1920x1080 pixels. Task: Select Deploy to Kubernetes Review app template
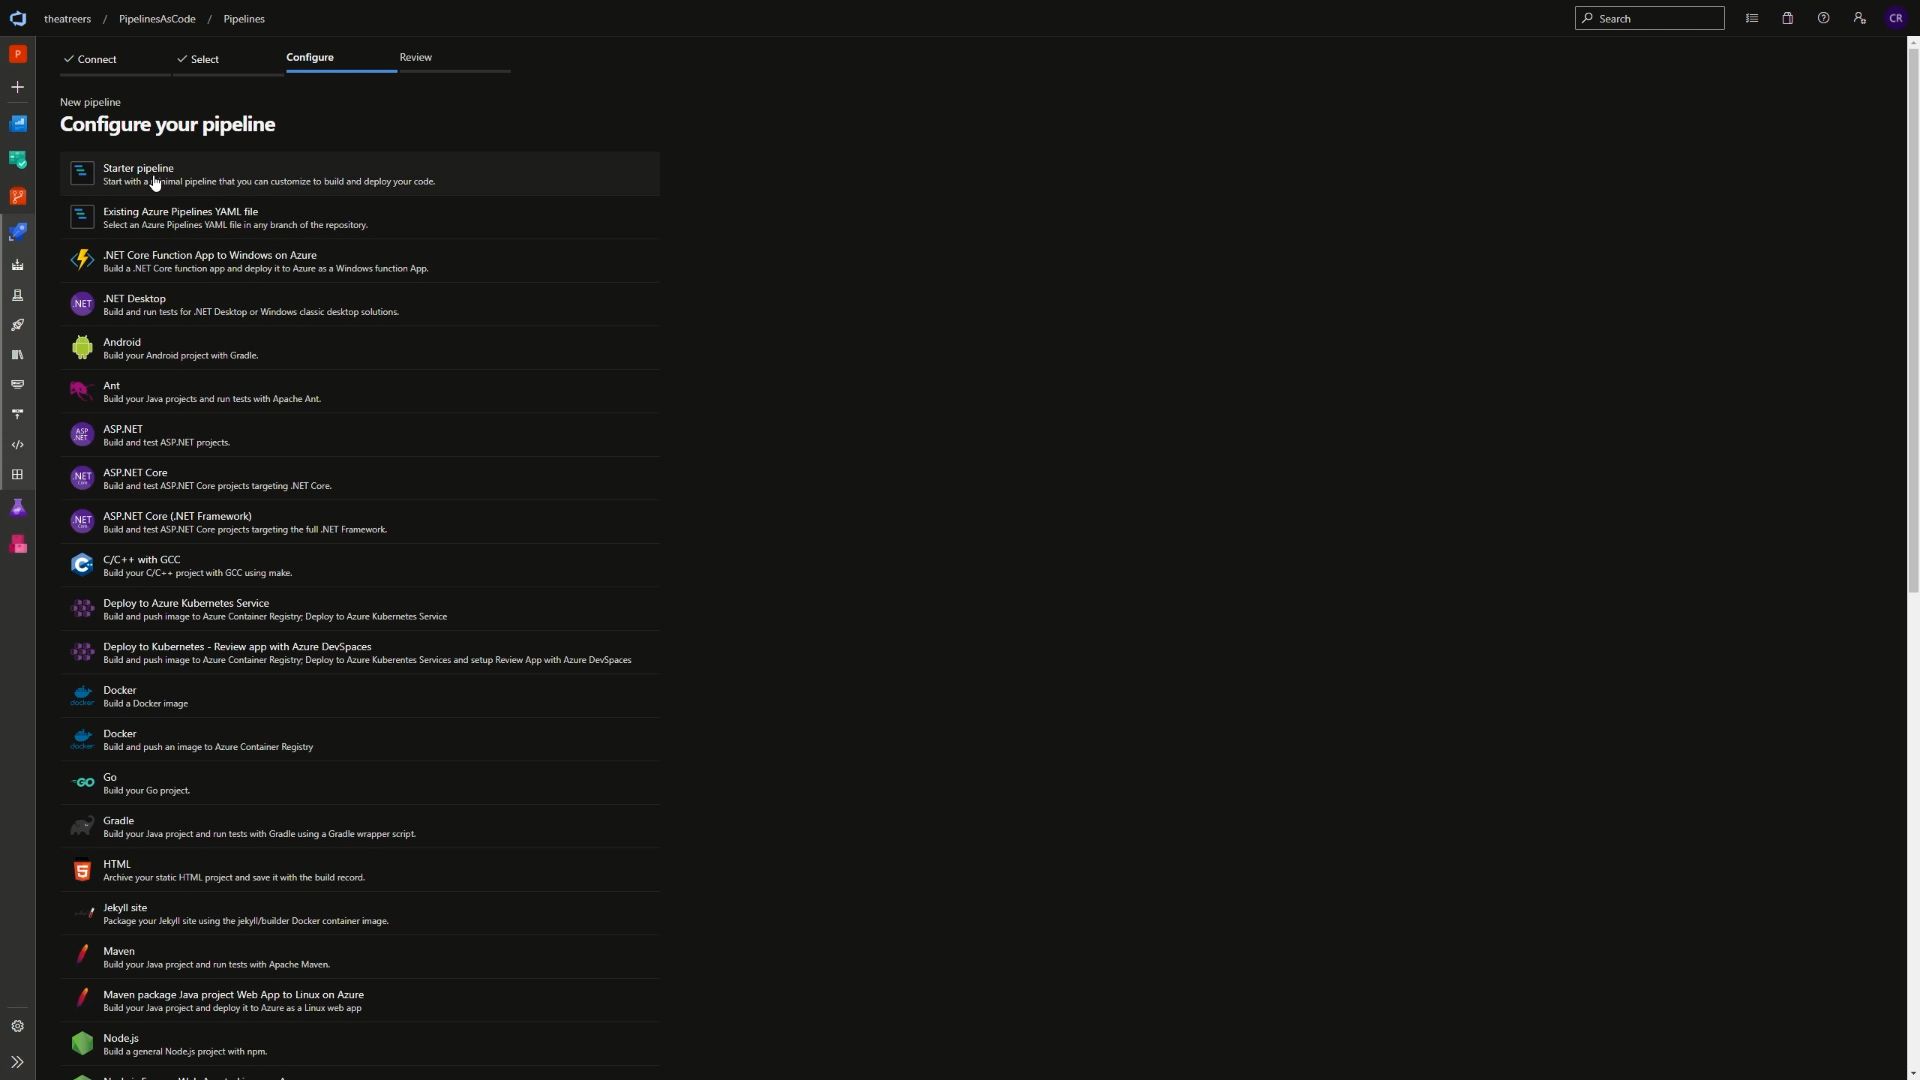click(x=360, y=652)
